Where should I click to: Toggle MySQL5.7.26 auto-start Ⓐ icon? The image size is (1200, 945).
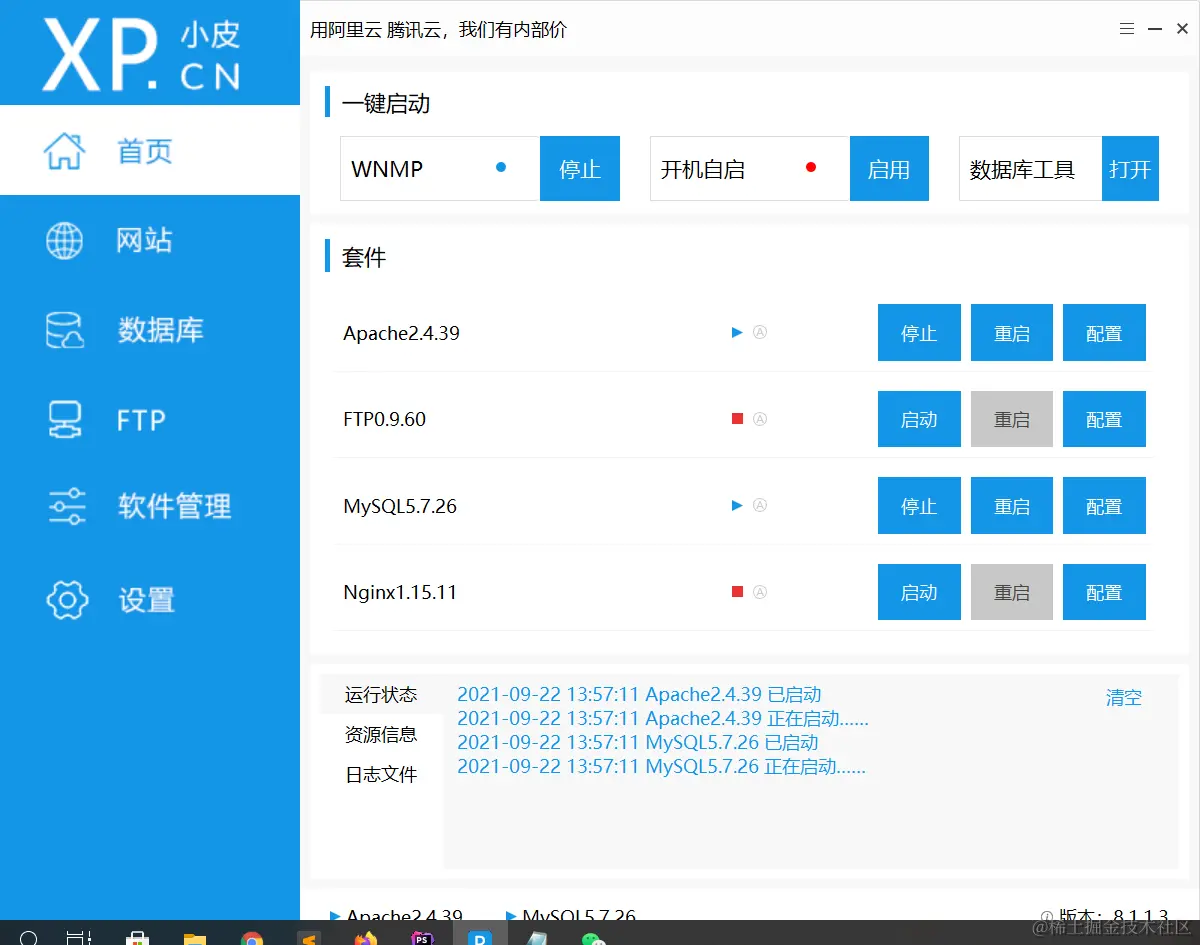[760, 505]
